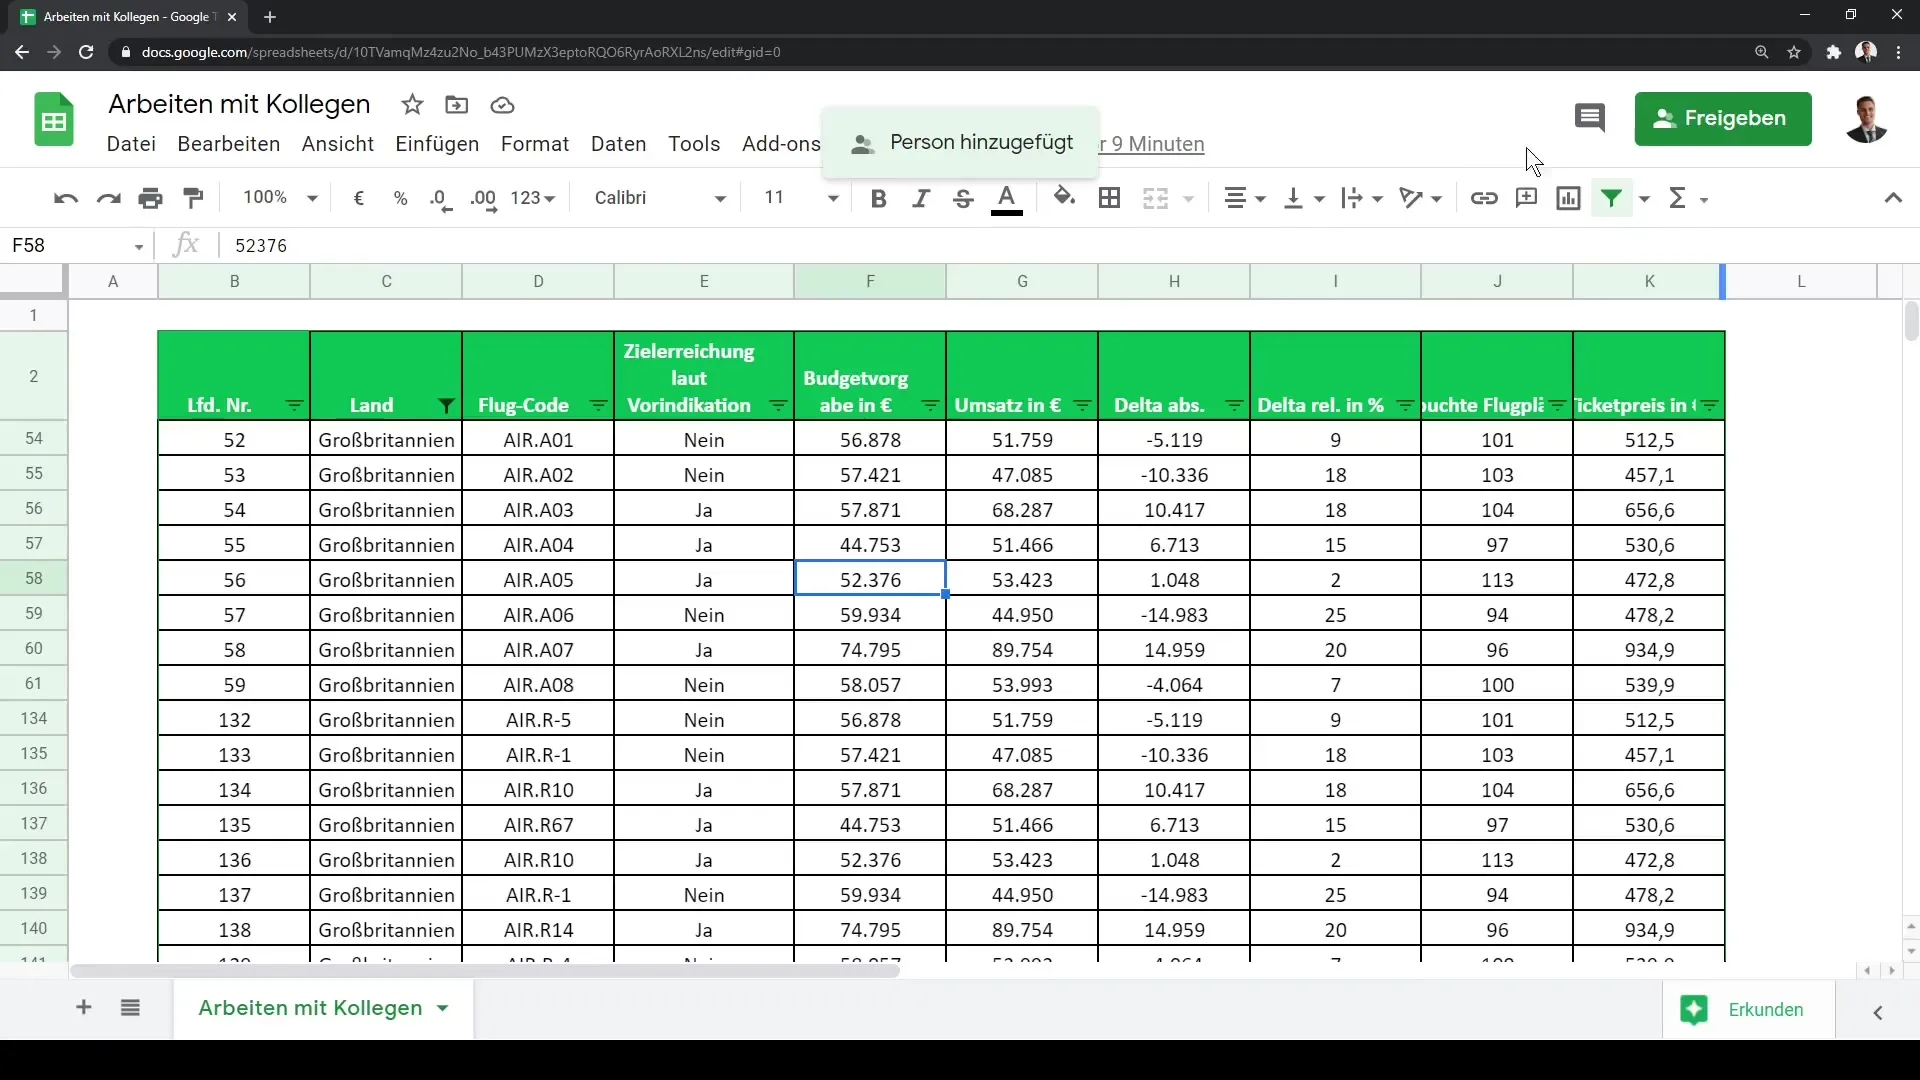Click the insert link icon
The image size is (1920, 1080).
tap(1483, 198)
